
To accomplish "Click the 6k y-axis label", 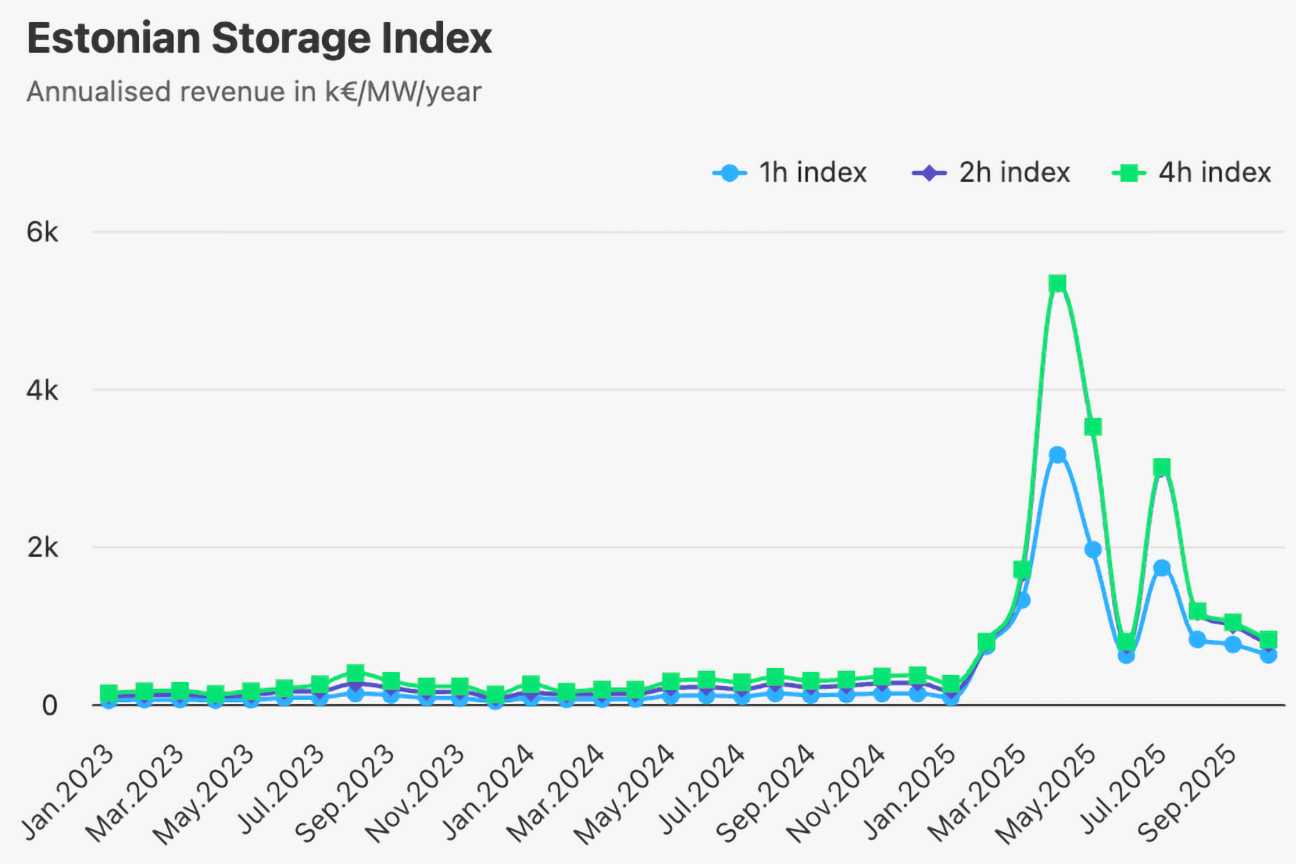I will (44, 232).
